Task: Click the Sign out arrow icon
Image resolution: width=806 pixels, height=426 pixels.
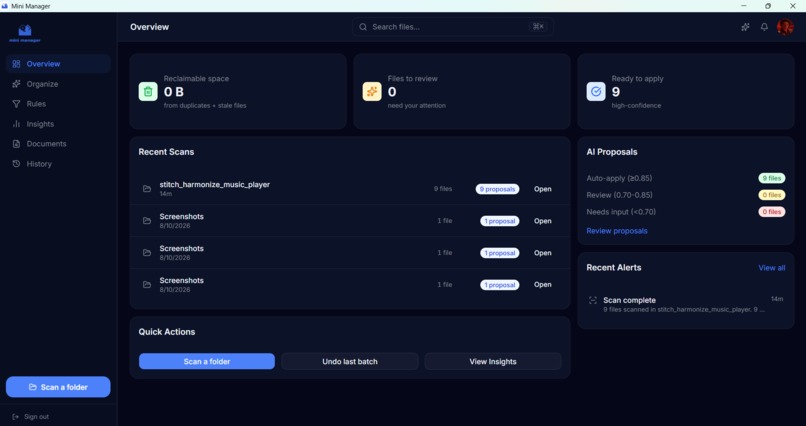Action: 15,417
